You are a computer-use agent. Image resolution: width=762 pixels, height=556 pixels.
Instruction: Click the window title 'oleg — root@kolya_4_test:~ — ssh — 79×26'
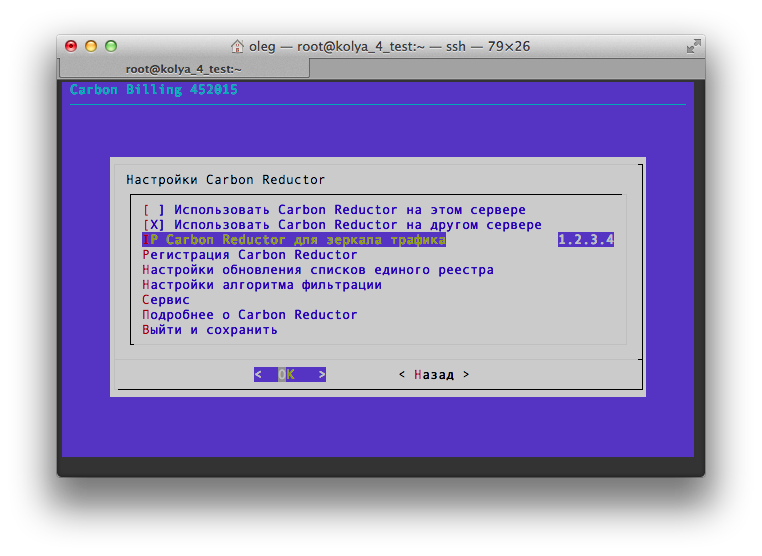pyautogui.click(x=389, y=47)
